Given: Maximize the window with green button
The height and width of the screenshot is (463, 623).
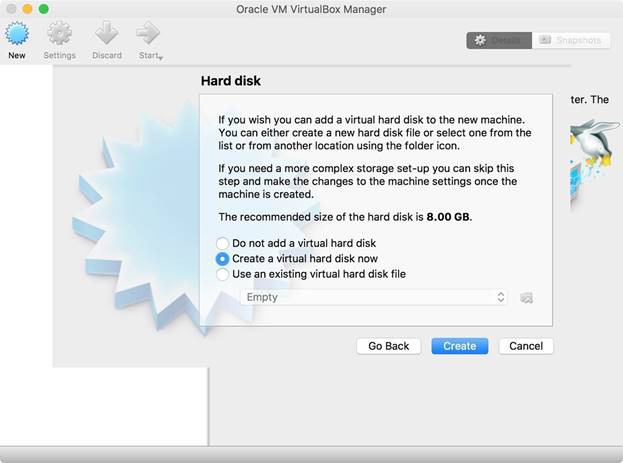Looking at the screenshot, I should click(x=44, y=9).
